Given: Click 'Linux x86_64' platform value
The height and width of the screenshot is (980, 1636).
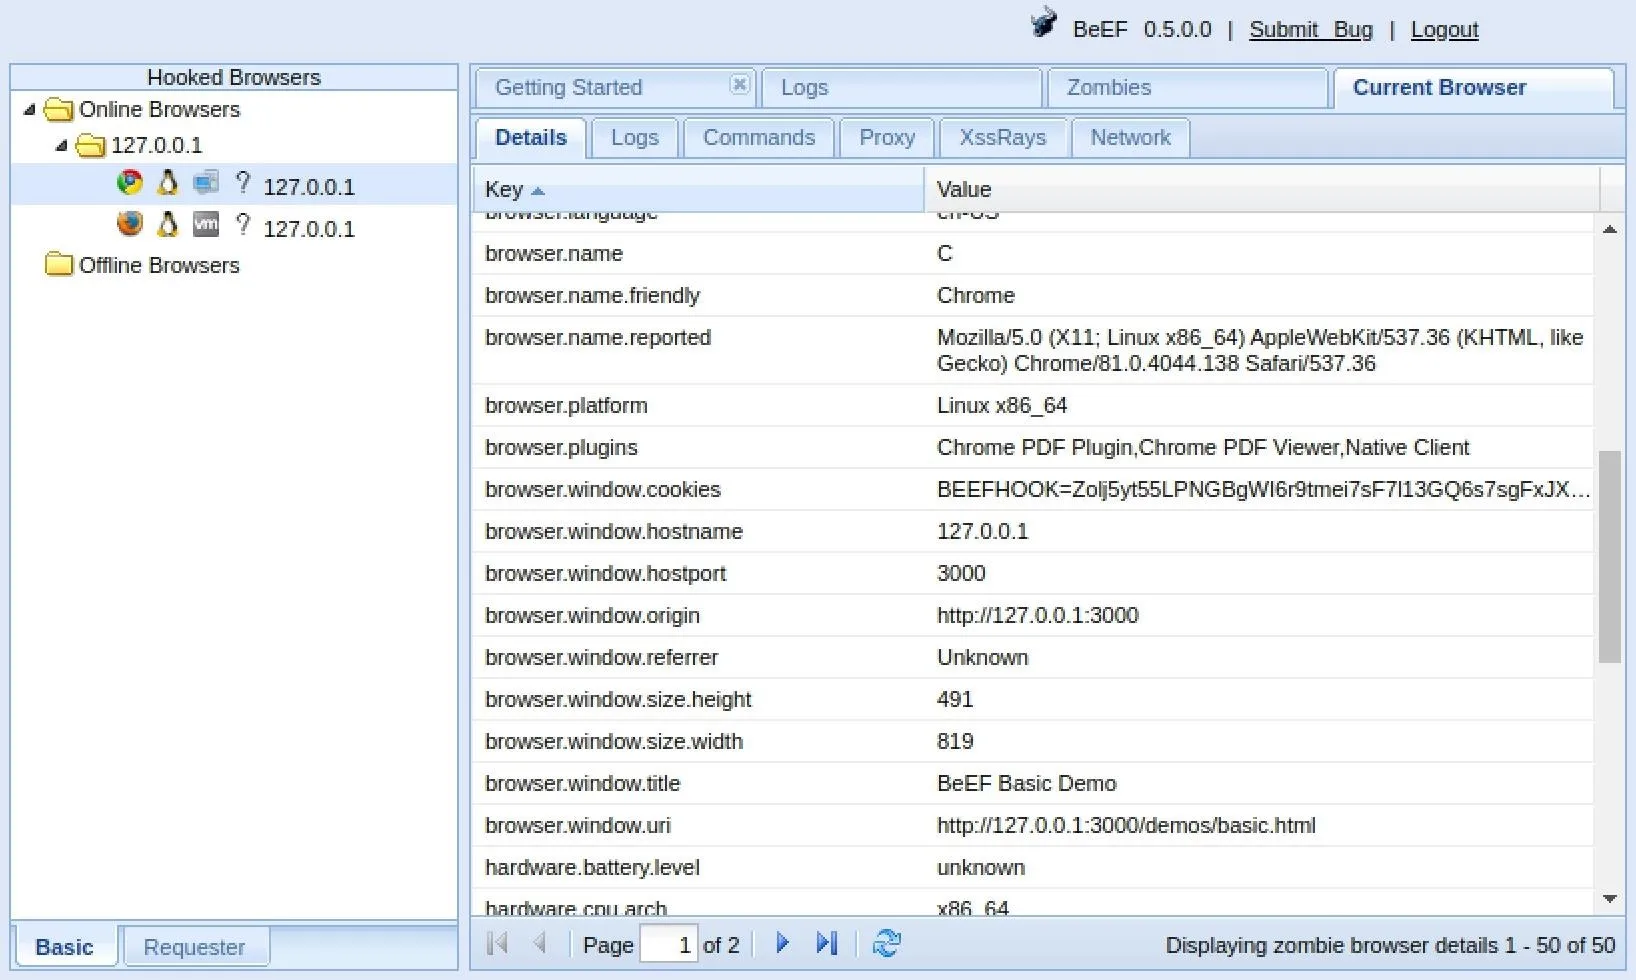Looking at the screenshot, I should pos(1002,406).
